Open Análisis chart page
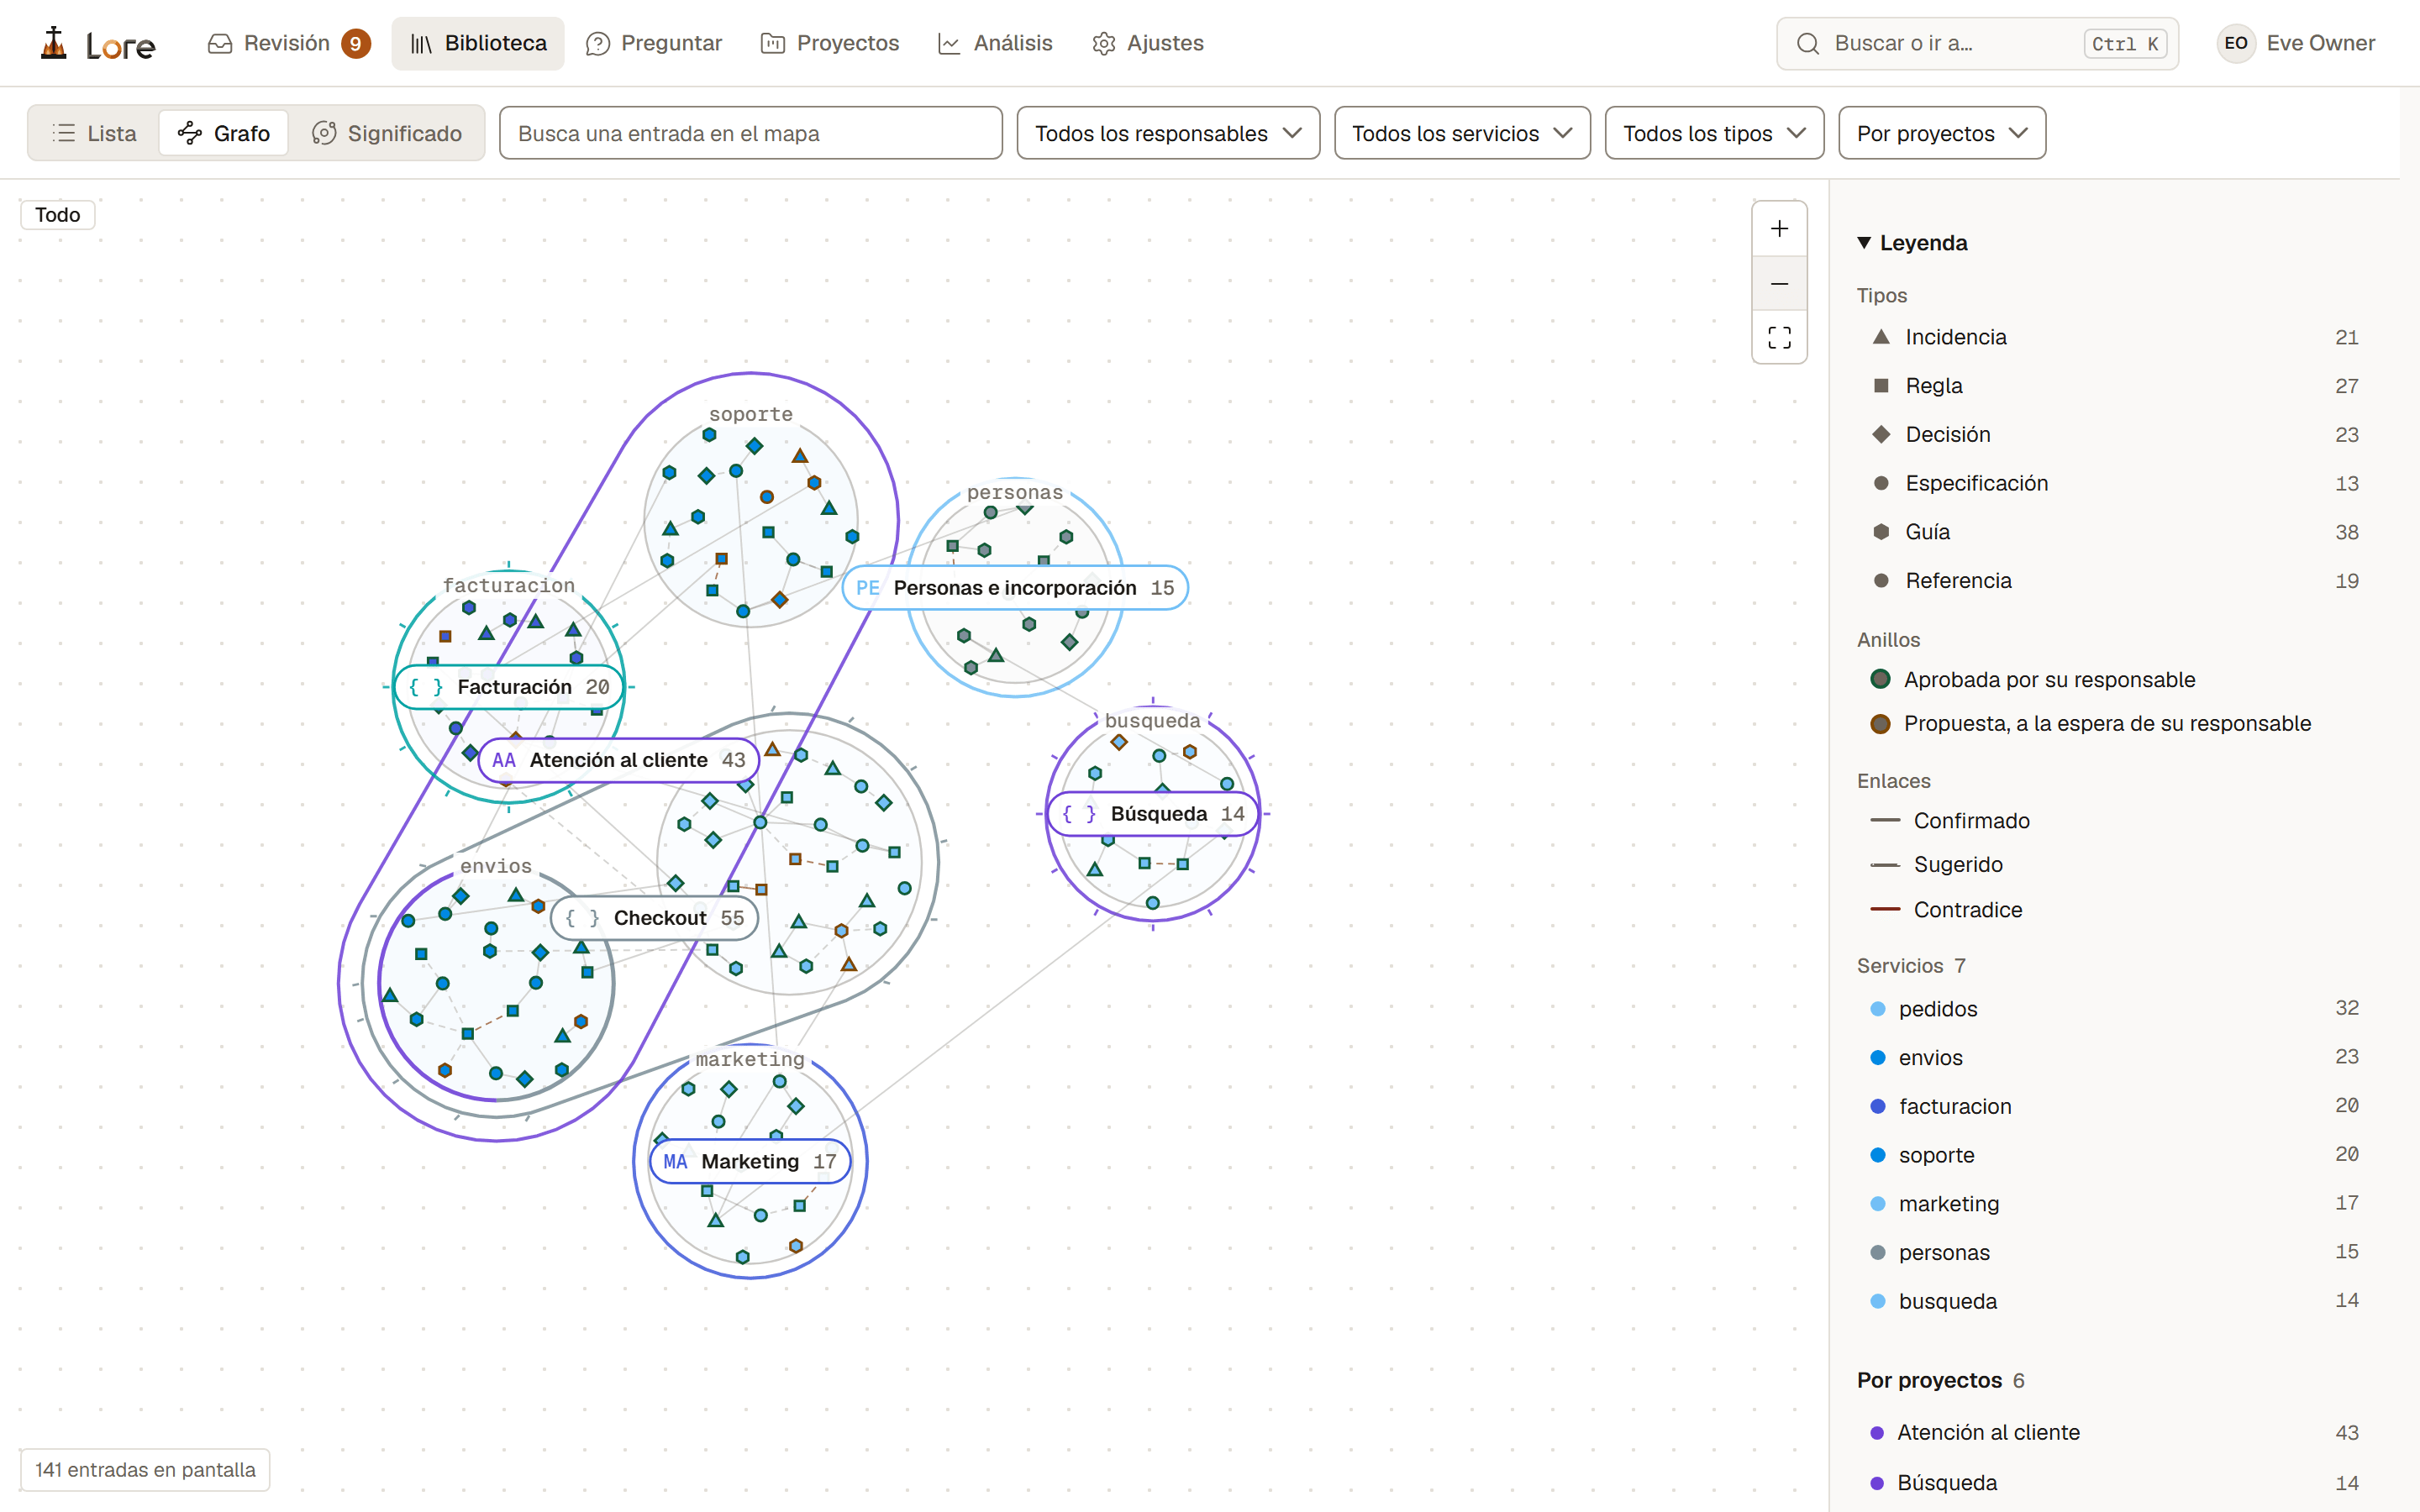The height and width of the screenshot is (1512, 2420). point(995,43)
